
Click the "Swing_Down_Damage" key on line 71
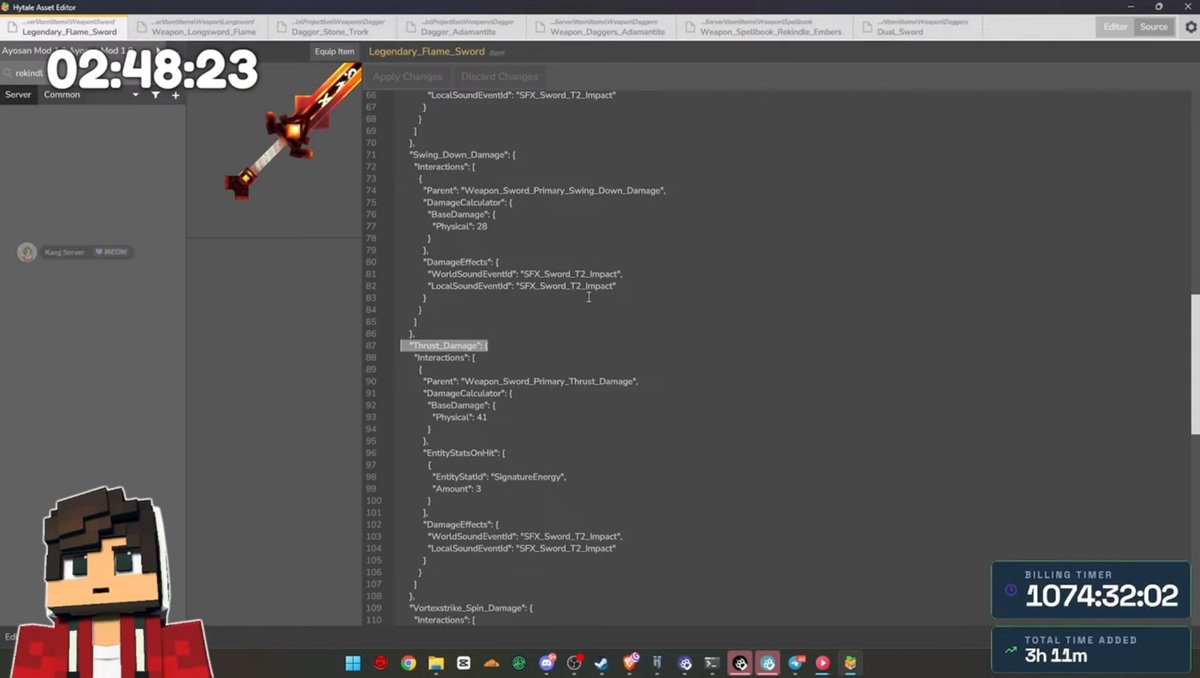click(461, 155)
